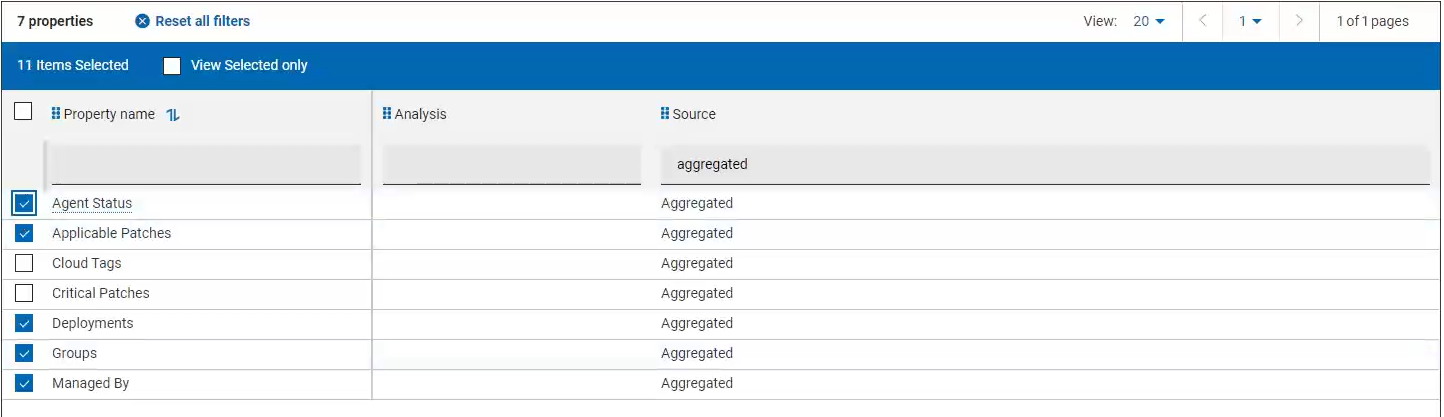1444x417 pixels.
Task: Open the Agent Status property link
Action: pyautogui.click(x=92, y=204)
